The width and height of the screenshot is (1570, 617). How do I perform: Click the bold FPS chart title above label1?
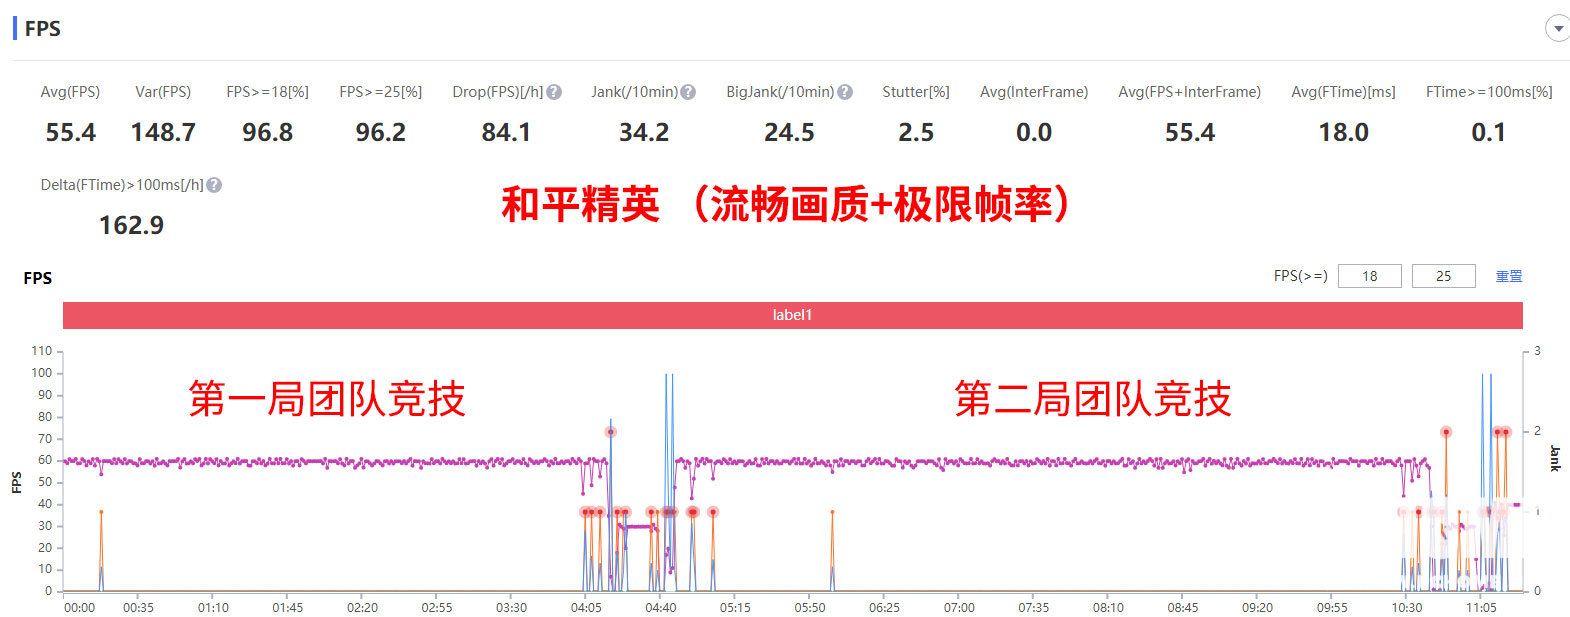click(38, 278)
